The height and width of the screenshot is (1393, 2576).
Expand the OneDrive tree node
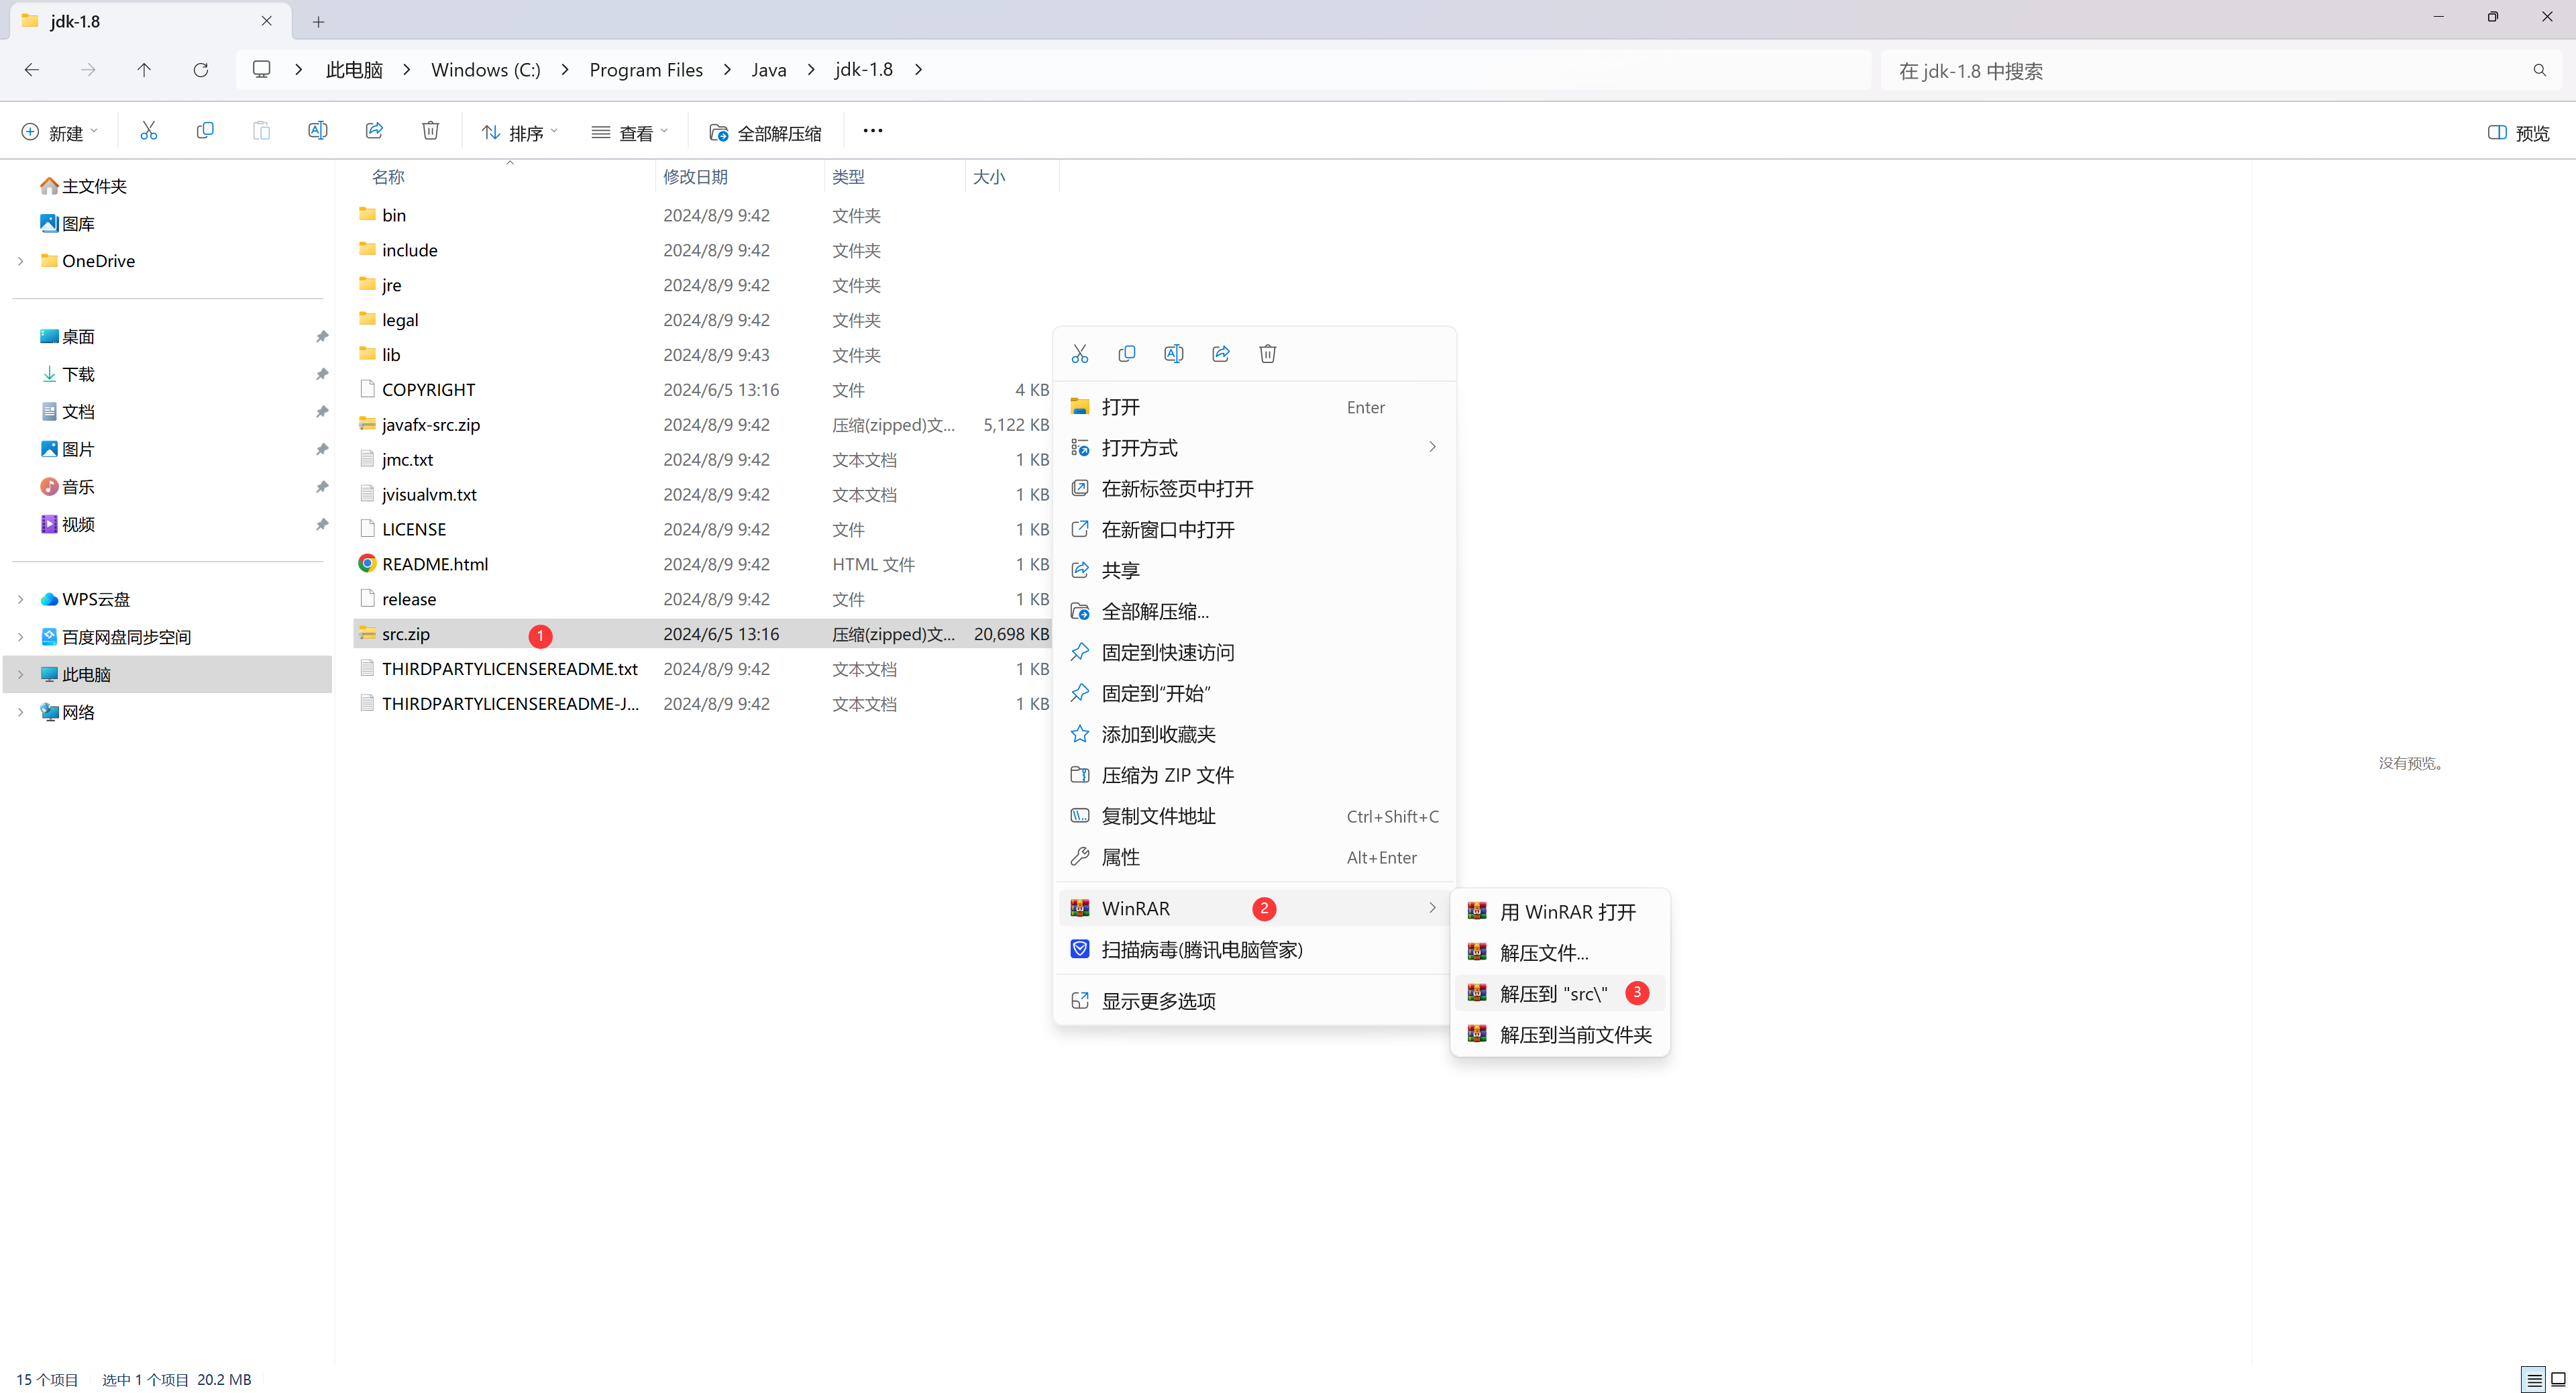point(20,261)
